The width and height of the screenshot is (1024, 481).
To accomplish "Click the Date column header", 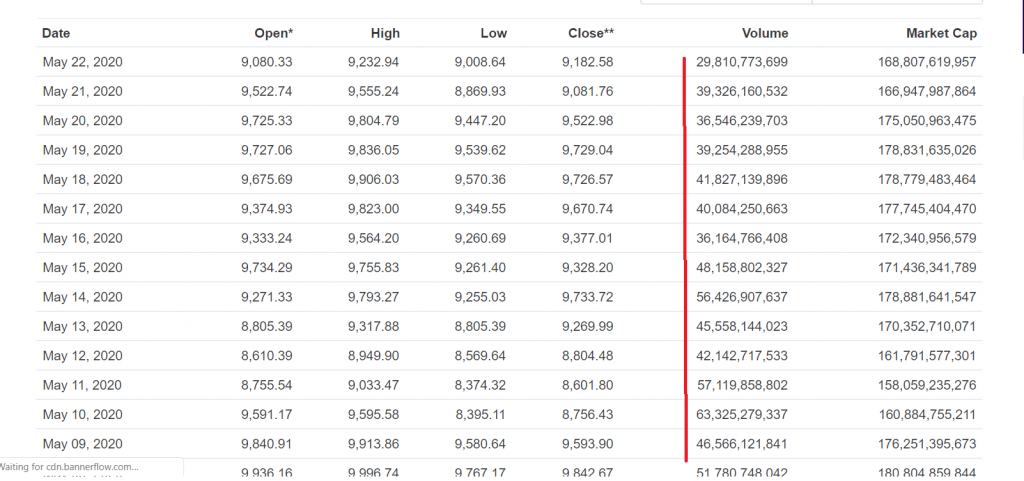I will 56,33.
